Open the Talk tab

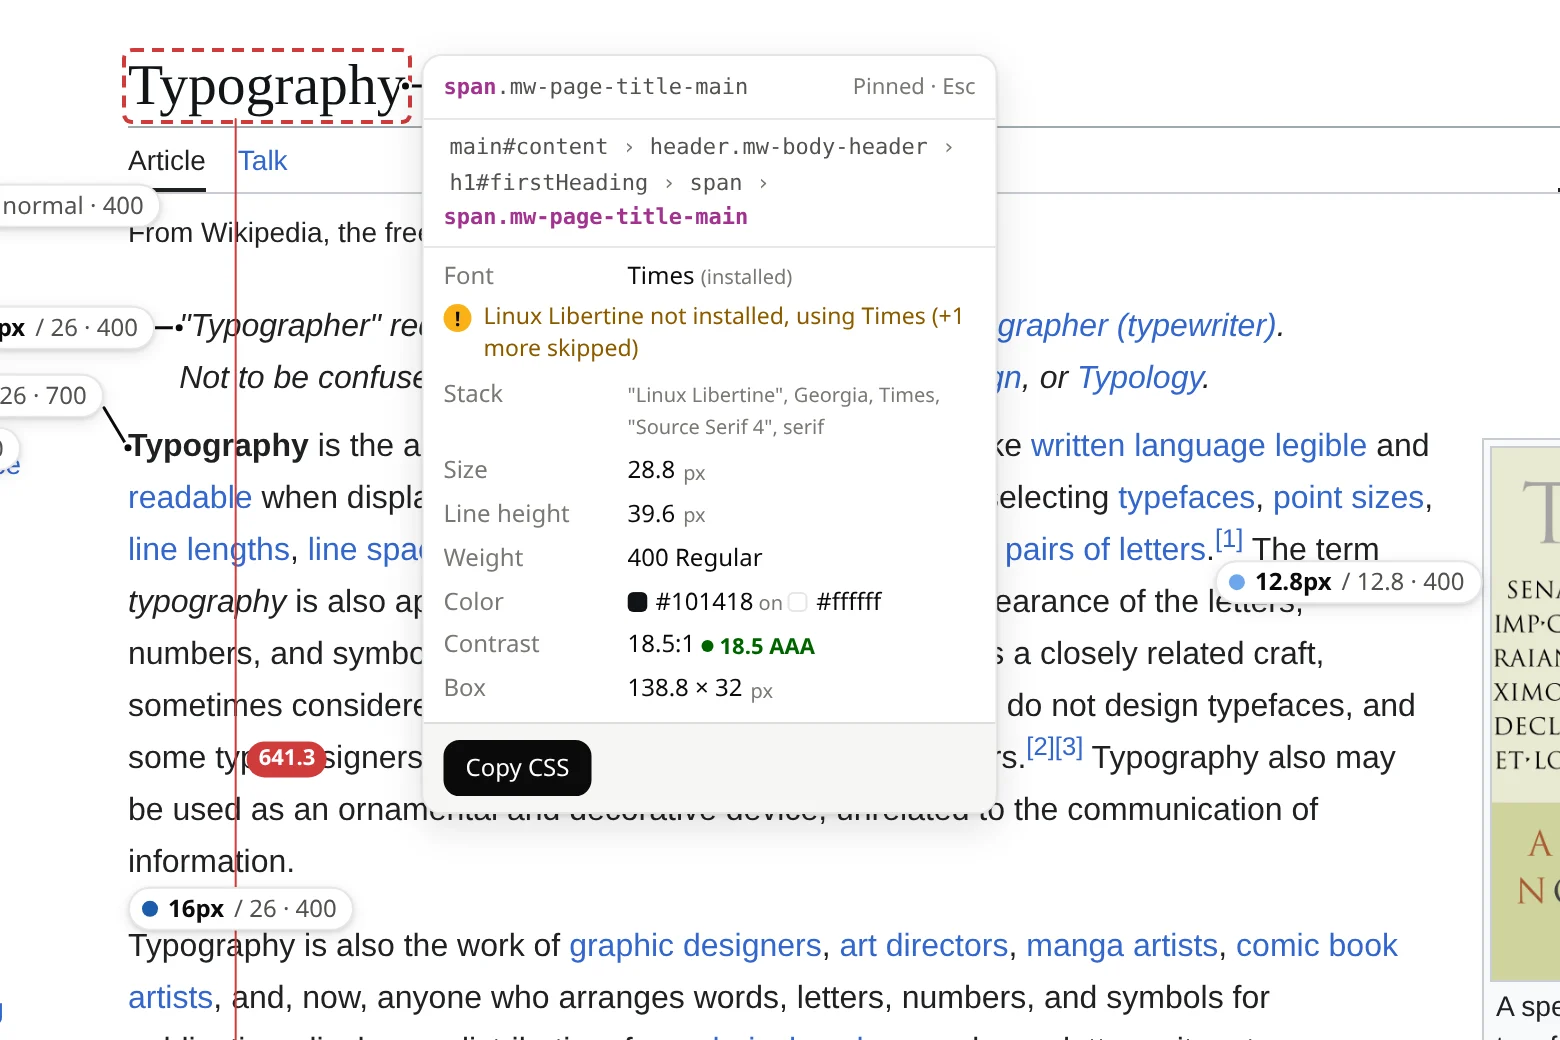(263, 161)
